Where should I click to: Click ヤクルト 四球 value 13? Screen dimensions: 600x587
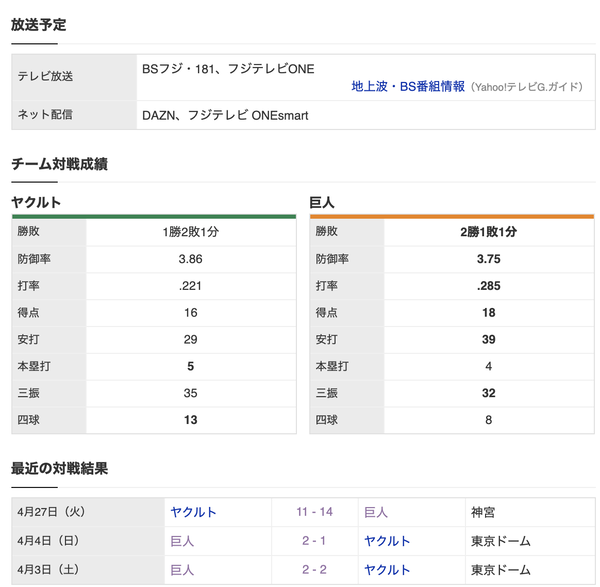point(191,420)
